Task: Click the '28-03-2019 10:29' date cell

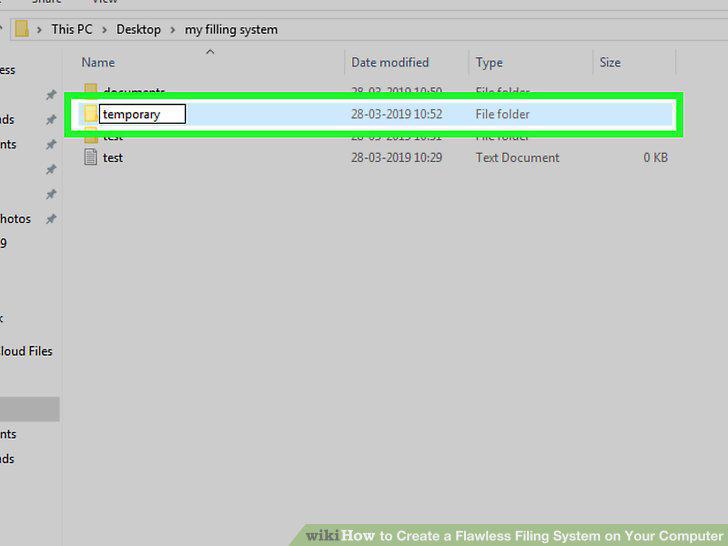Action: click(396, 158)
